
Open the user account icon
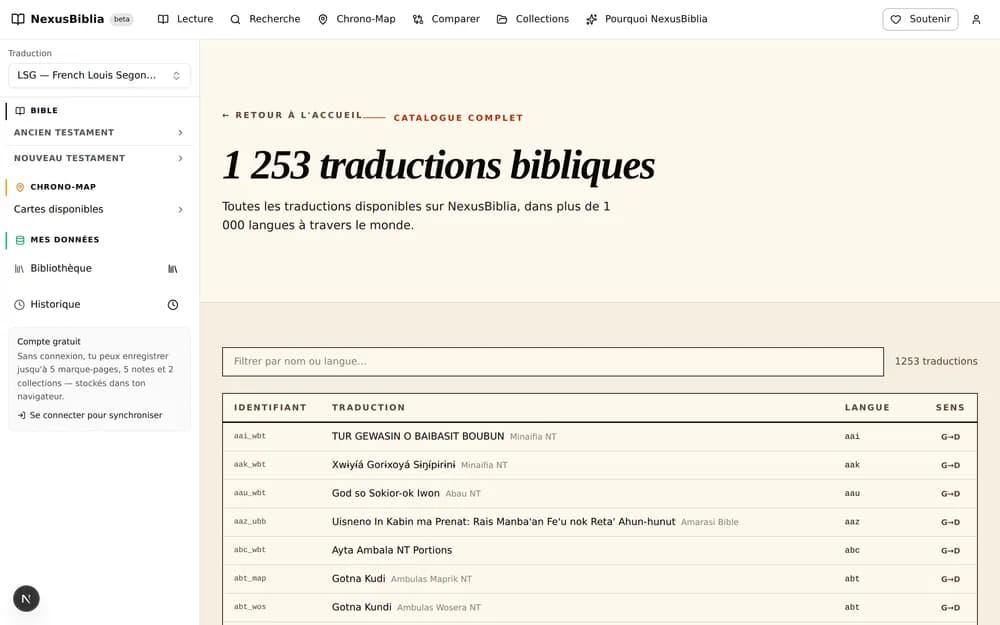click(x=976, y=20)
